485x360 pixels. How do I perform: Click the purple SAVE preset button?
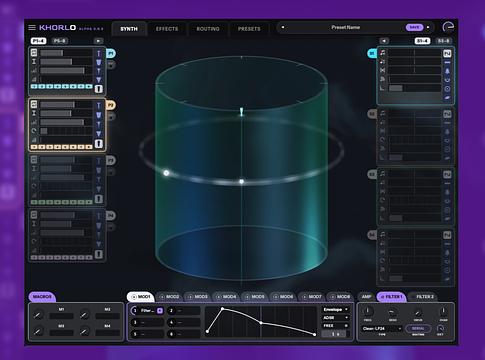414,27
